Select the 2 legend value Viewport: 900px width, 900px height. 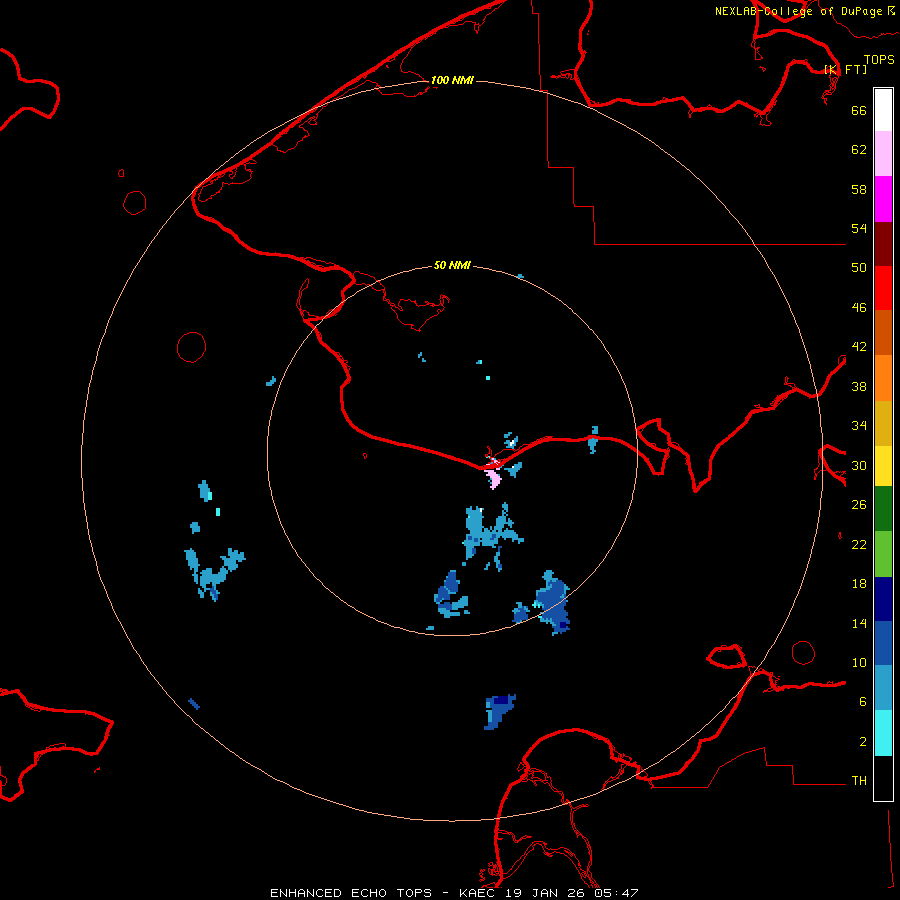[862, 742]
